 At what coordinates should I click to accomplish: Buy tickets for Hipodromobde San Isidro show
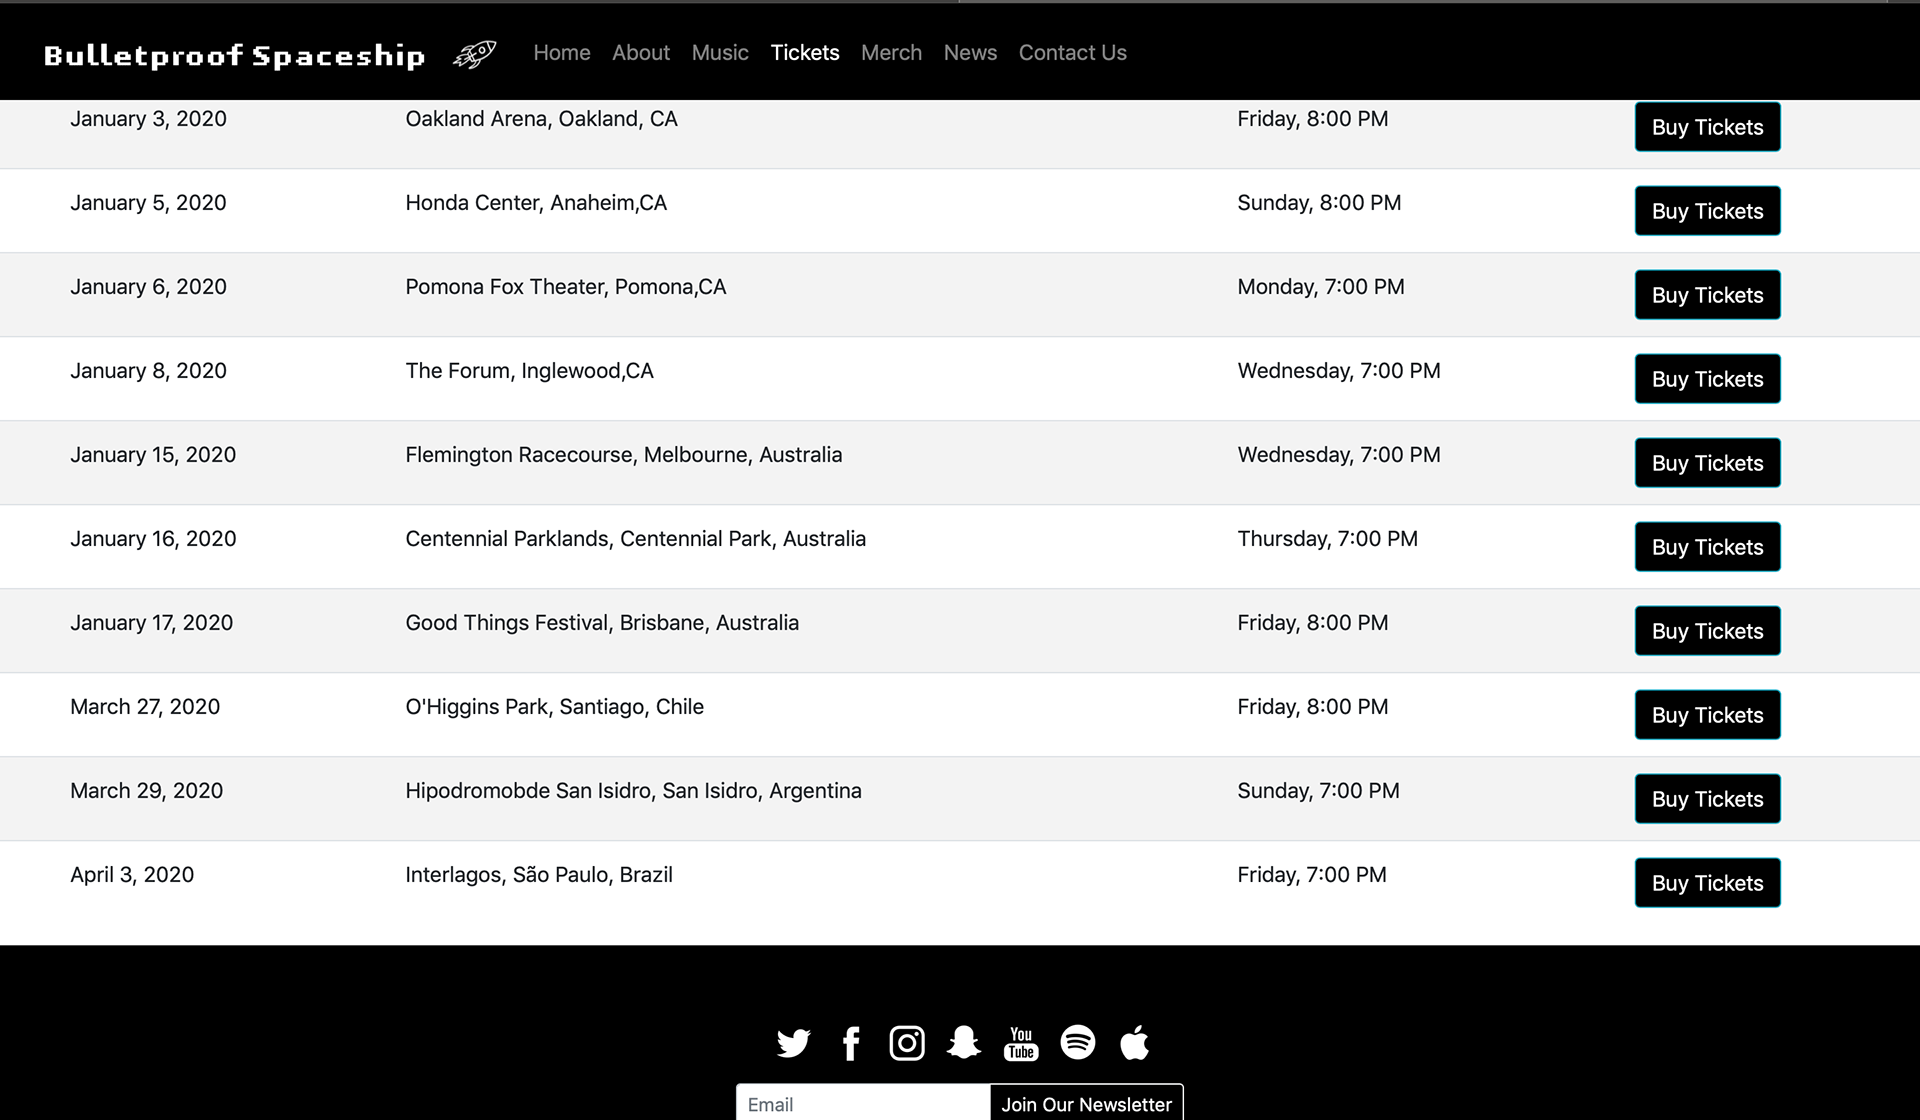pos(1707,799)
